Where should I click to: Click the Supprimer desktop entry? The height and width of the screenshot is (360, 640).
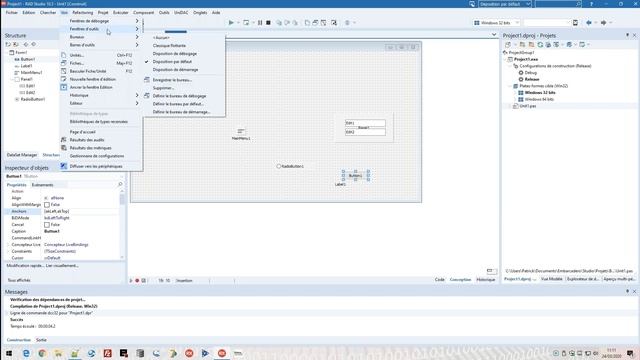click(x=163, y=88)
